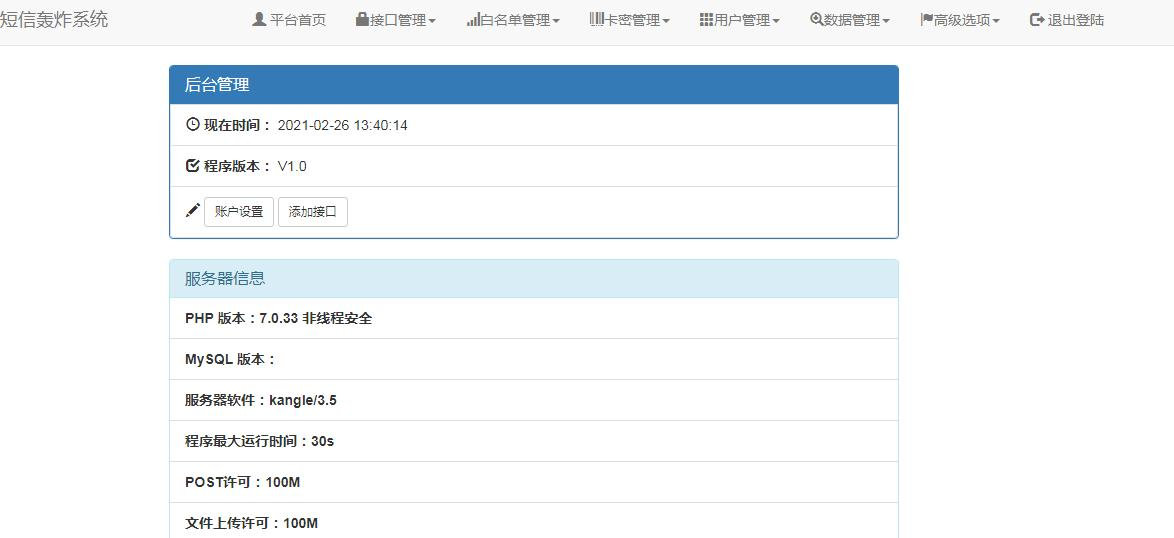Click the PHP 版本：7.0.33 row

534,318
